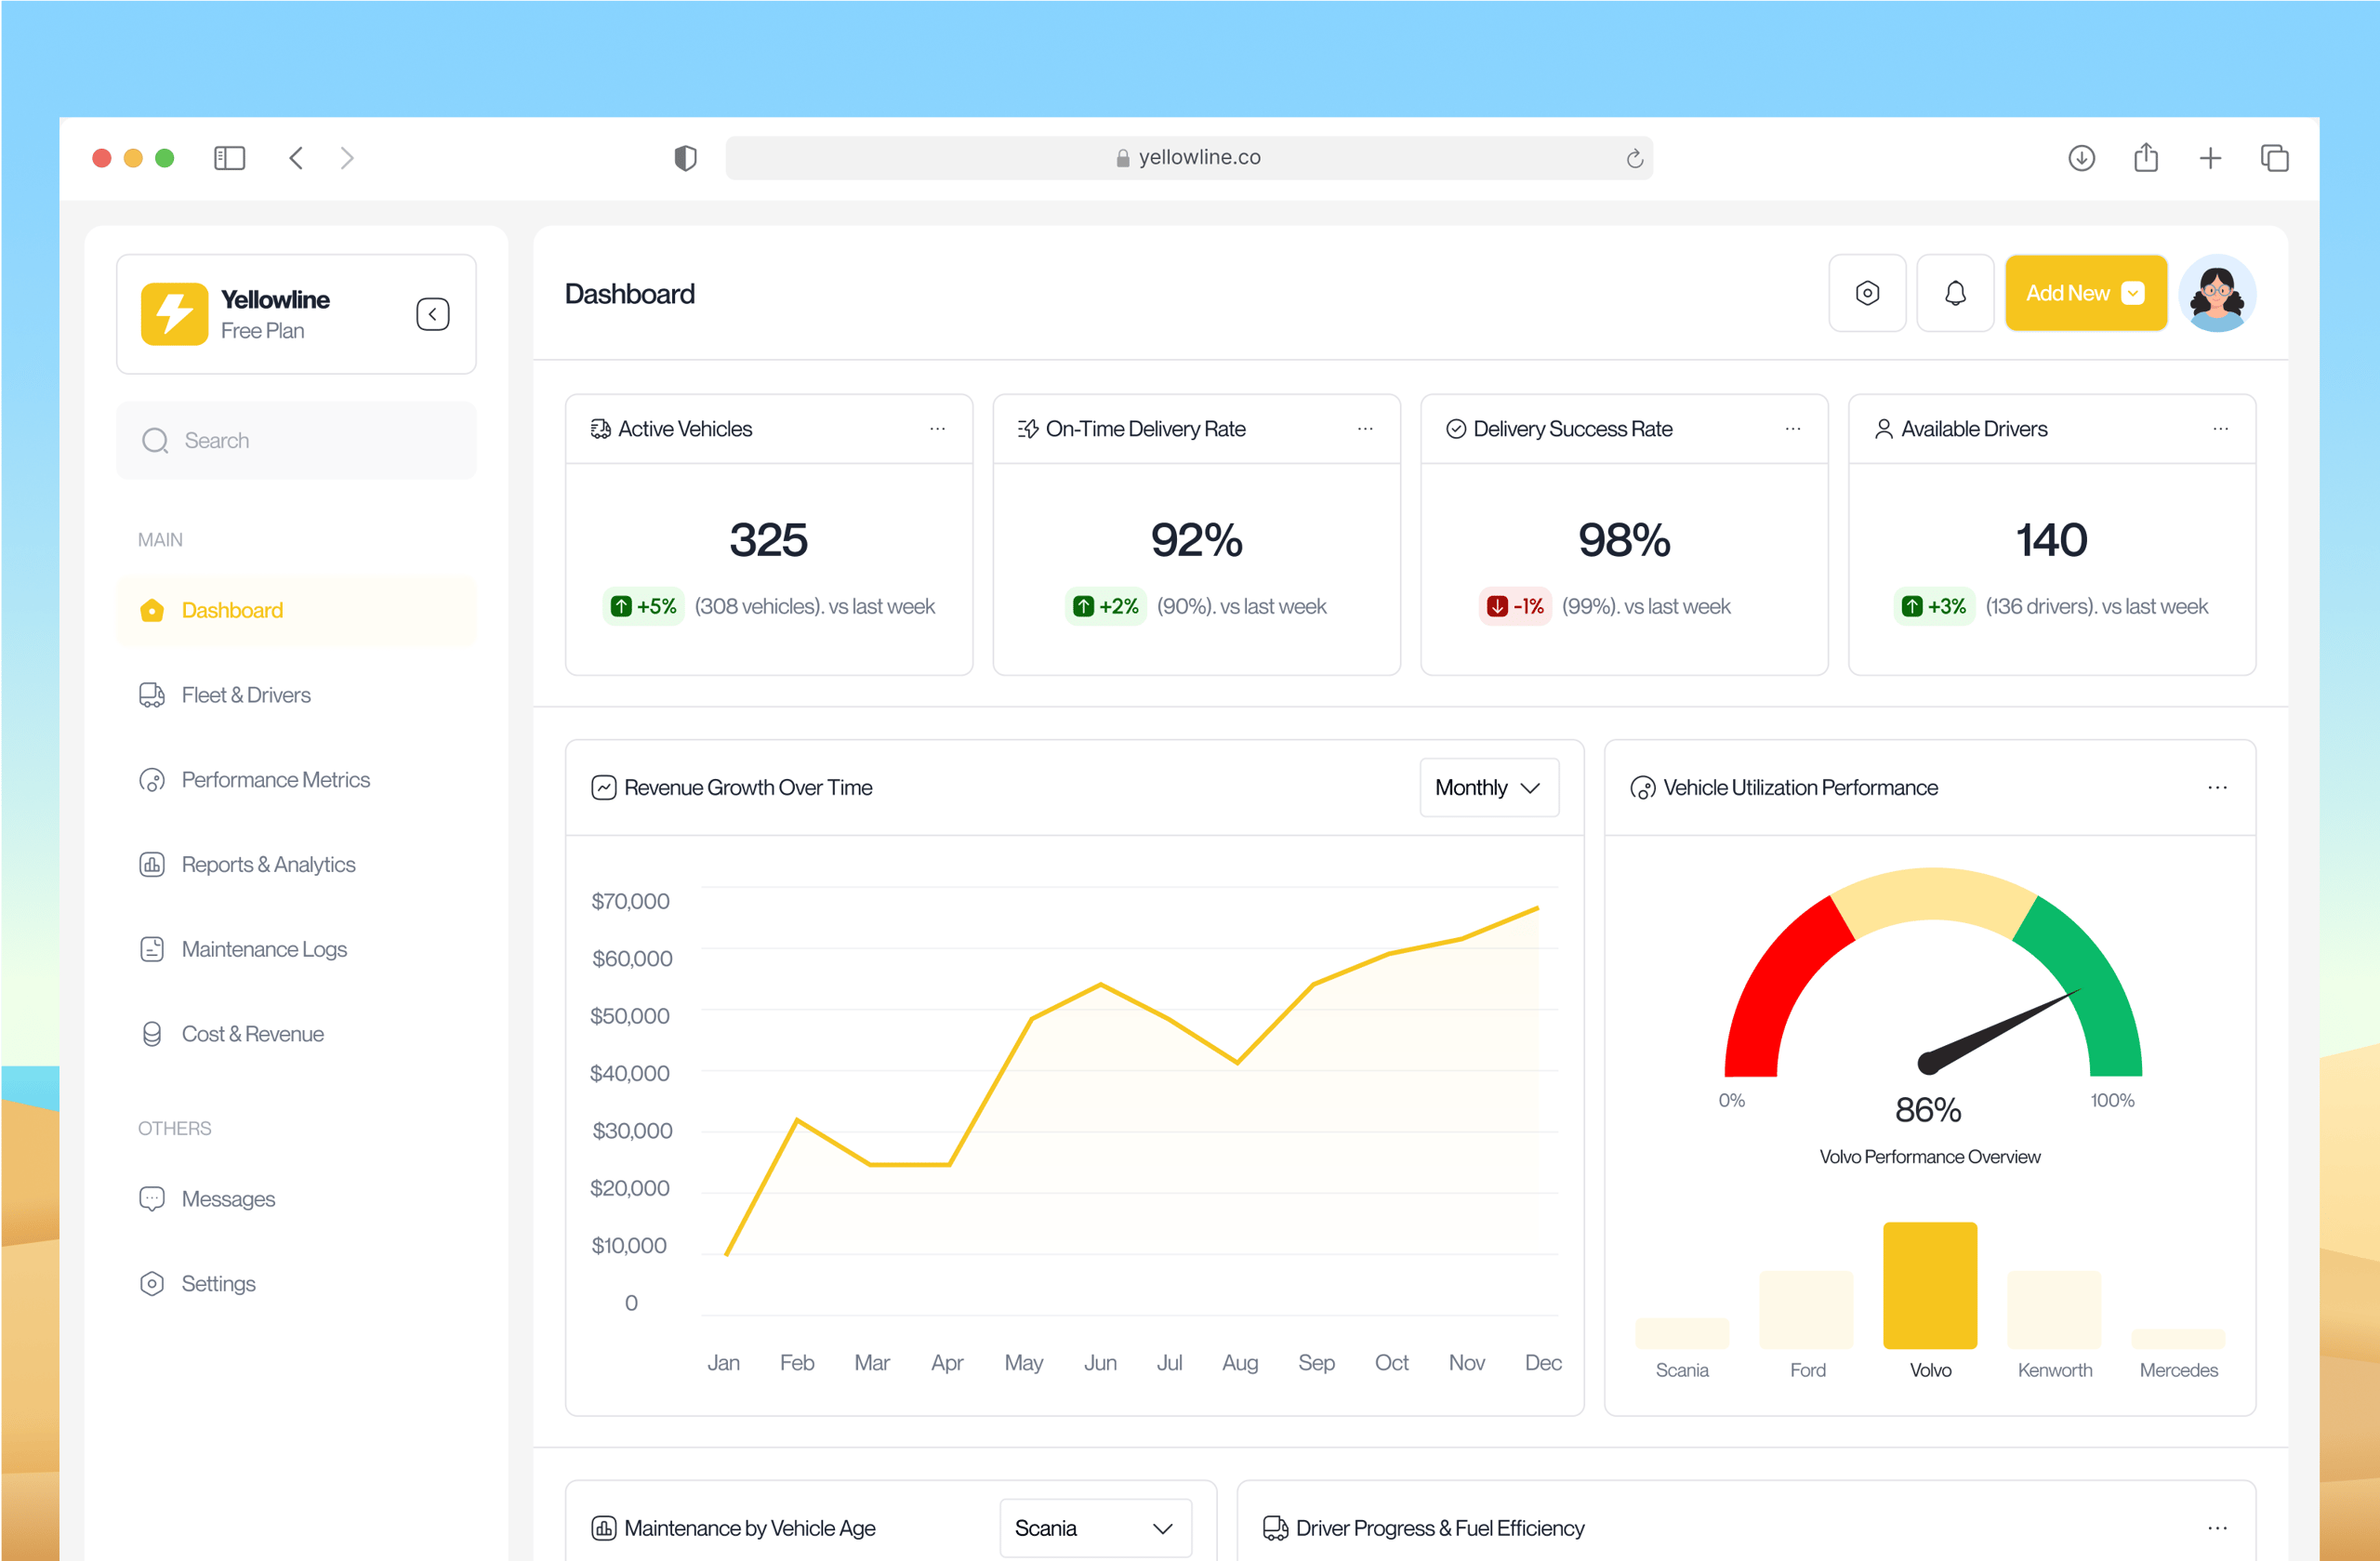Click the Vehicle Utilization gauge icon
The image size is (2380, 1561).
(x=1643, y=788)
